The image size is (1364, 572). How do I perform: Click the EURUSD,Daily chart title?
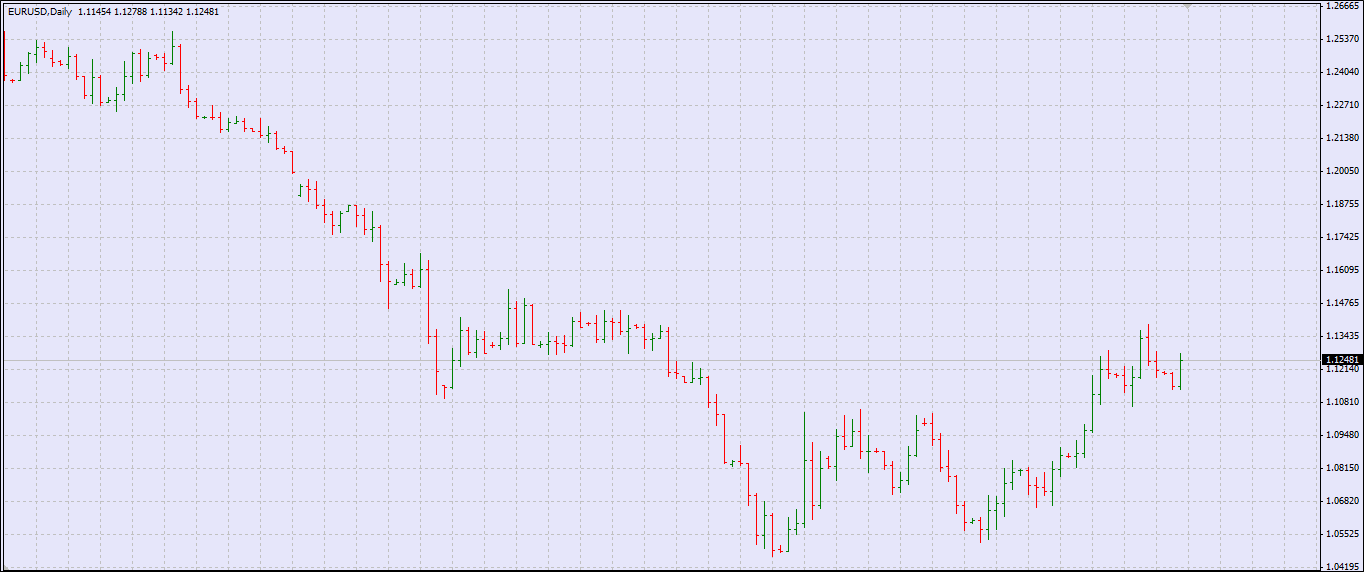point(39,12)
